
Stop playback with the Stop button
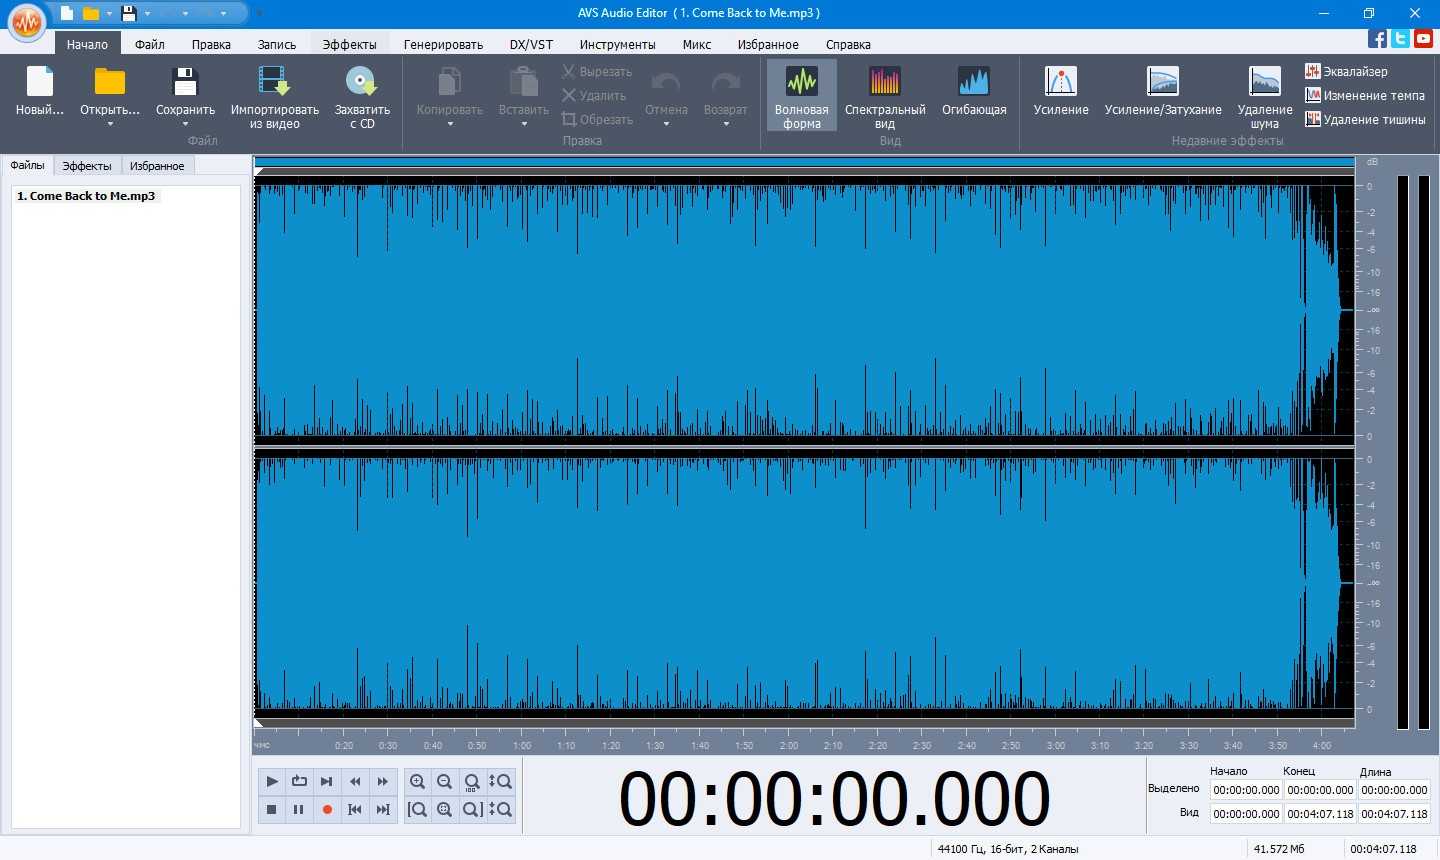pyautogui.click(x=271, y=809)
